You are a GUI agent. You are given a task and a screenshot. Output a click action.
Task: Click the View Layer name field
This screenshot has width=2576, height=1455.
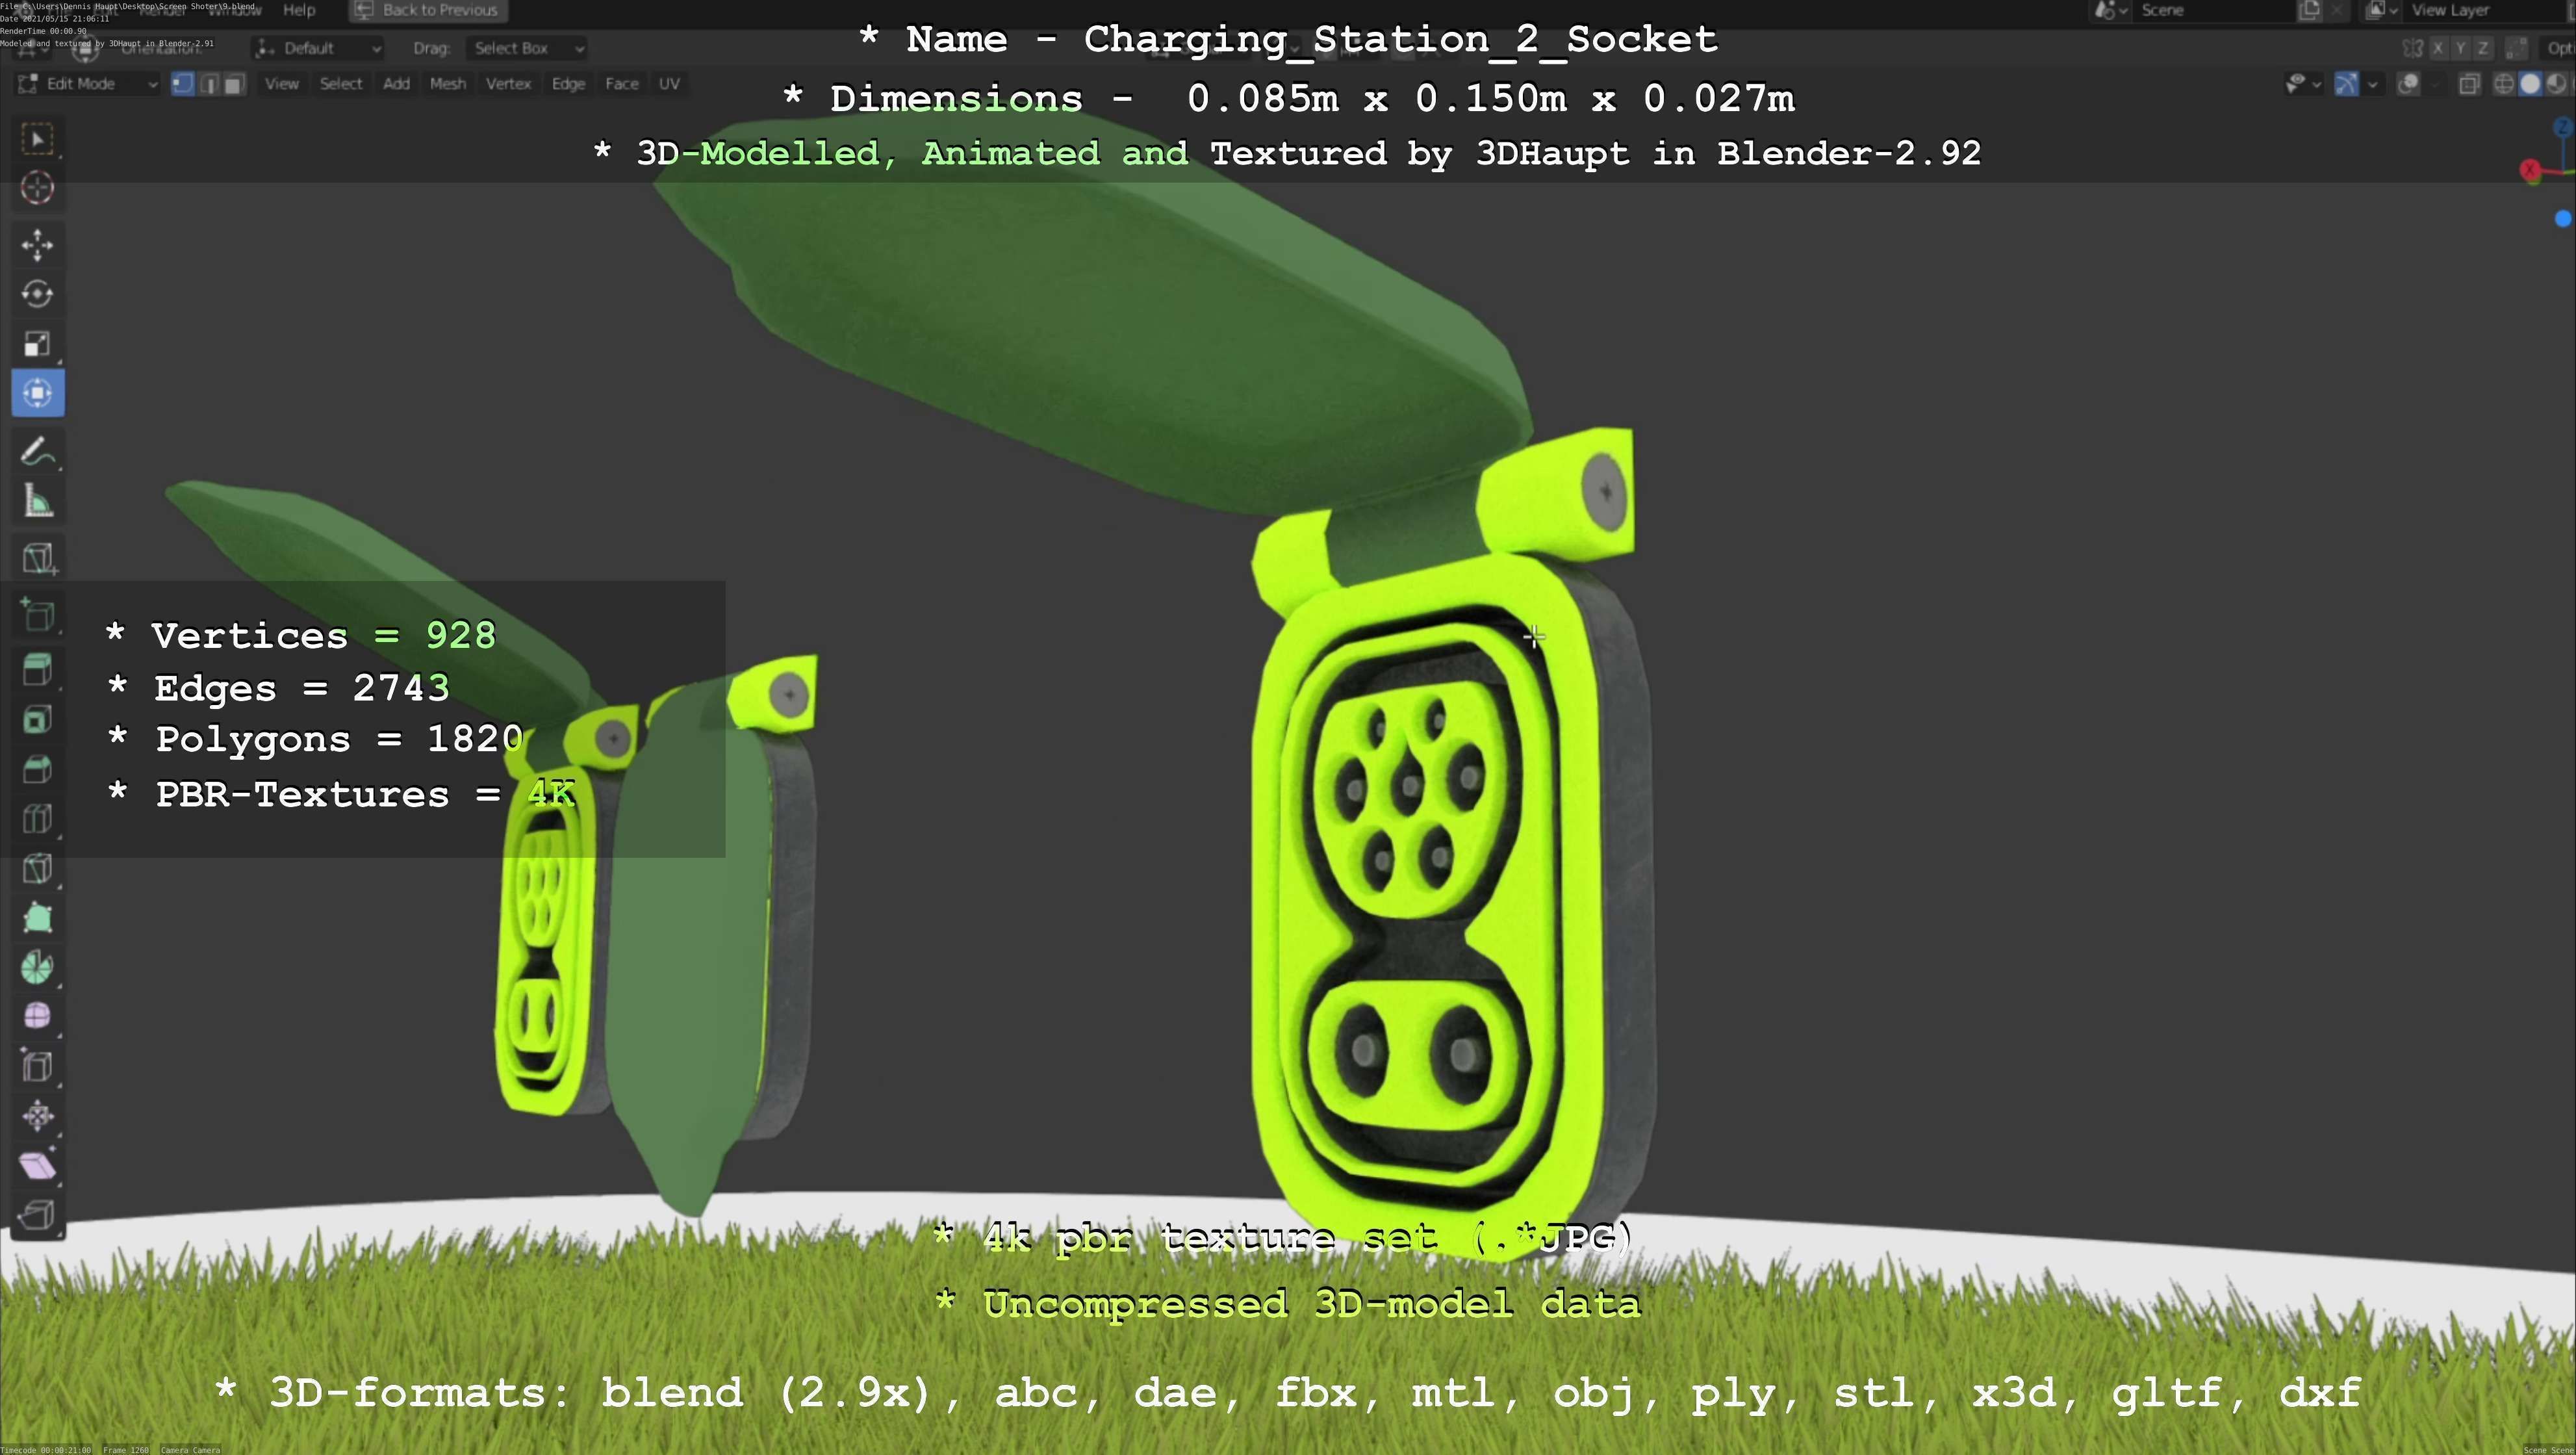[x=2485, y=10]
